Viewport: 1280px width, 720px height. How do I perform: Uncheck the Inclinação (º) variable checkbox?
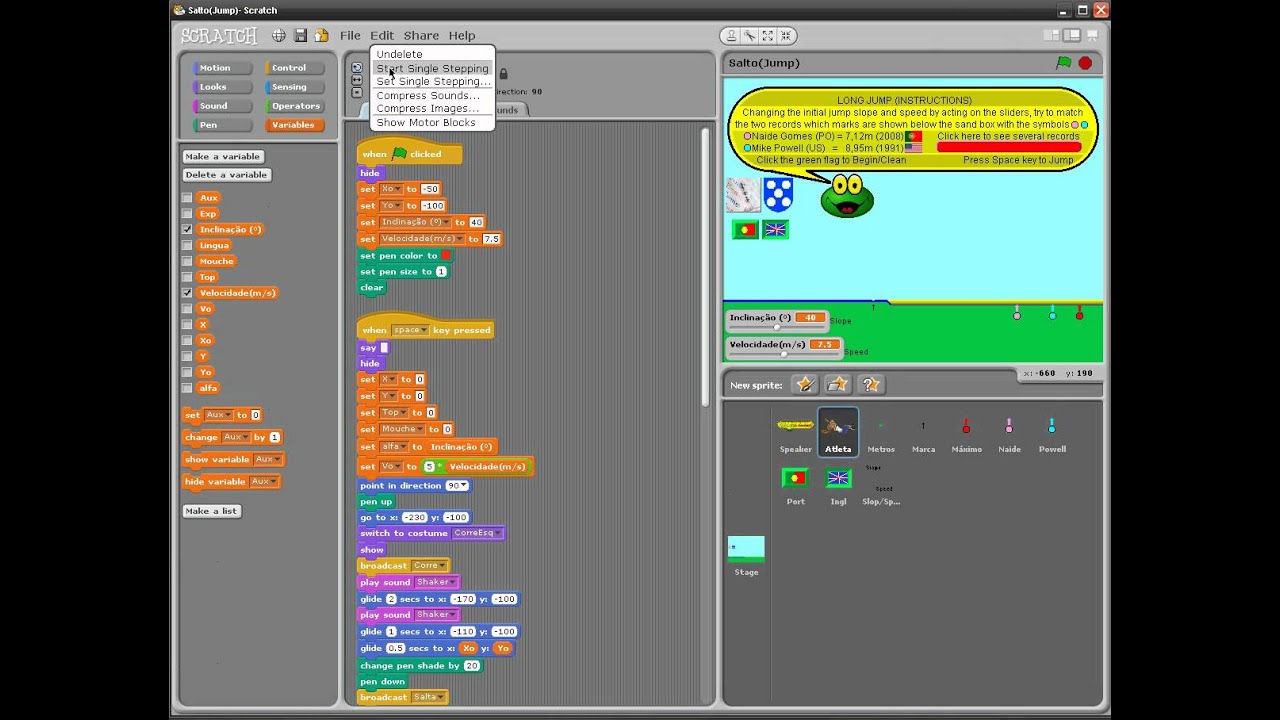tap(187, 230)
